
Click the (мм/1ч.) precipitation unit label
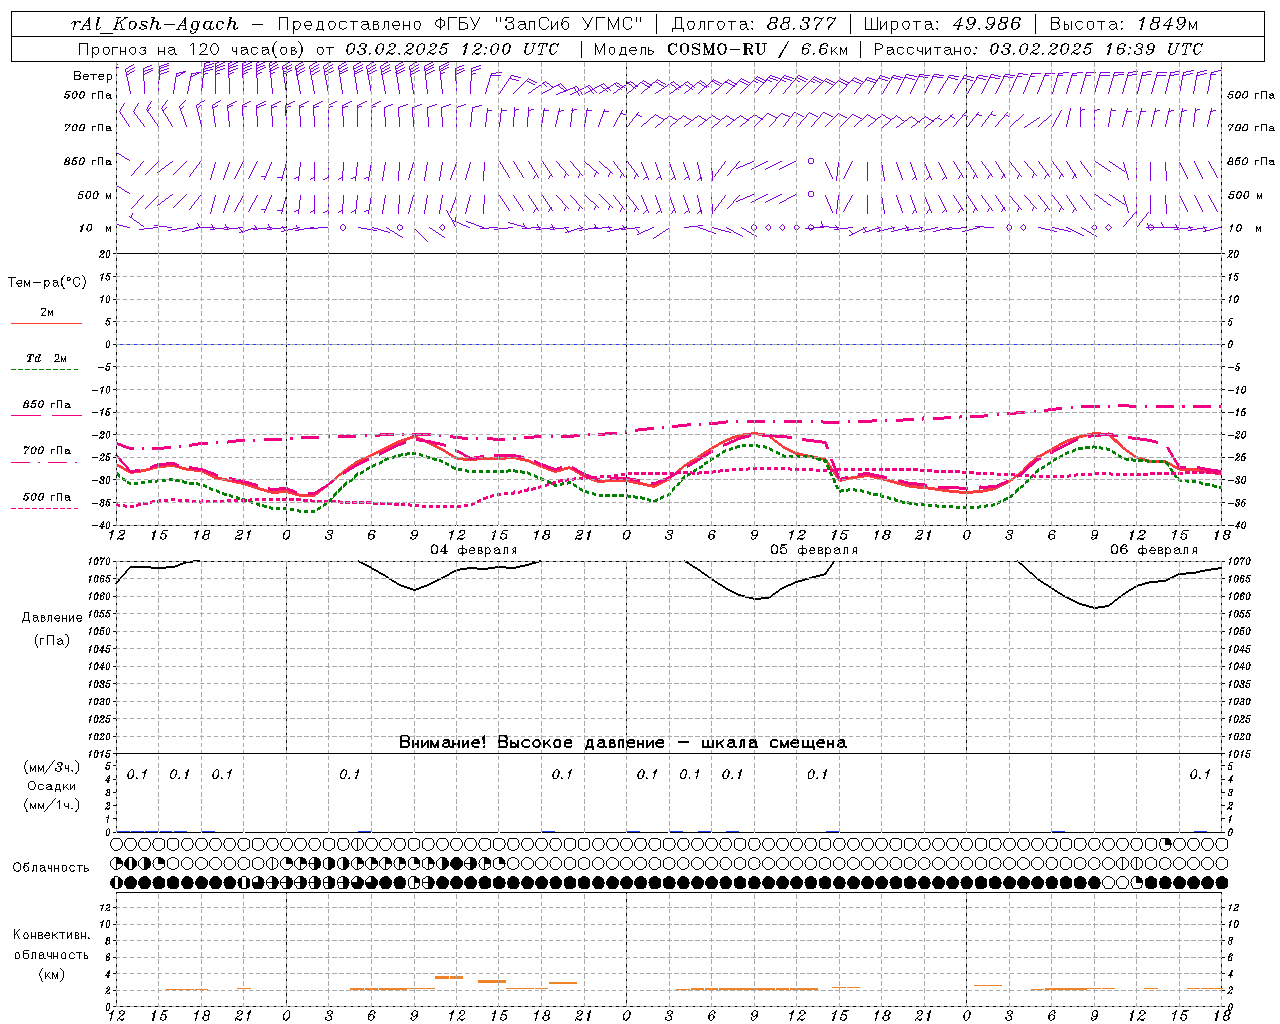pyautogui.click(x=52, y=805)
